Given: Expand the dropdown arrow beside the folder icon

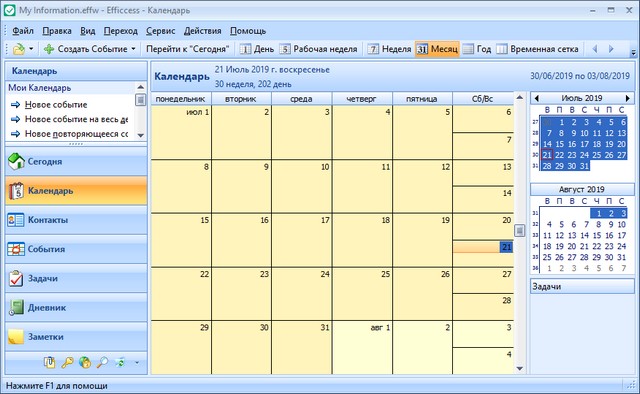Looking at the screenshot, I should click(31, 49).
